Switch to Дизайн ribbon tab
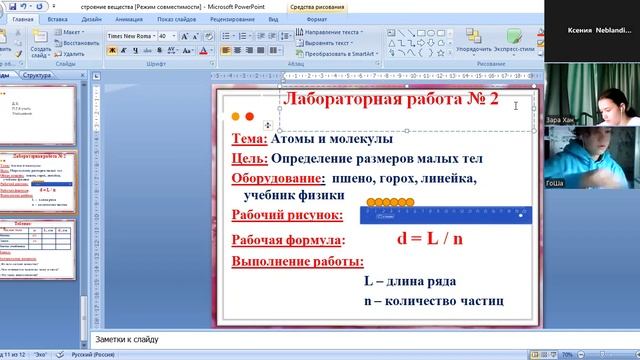 click(91, 19)
